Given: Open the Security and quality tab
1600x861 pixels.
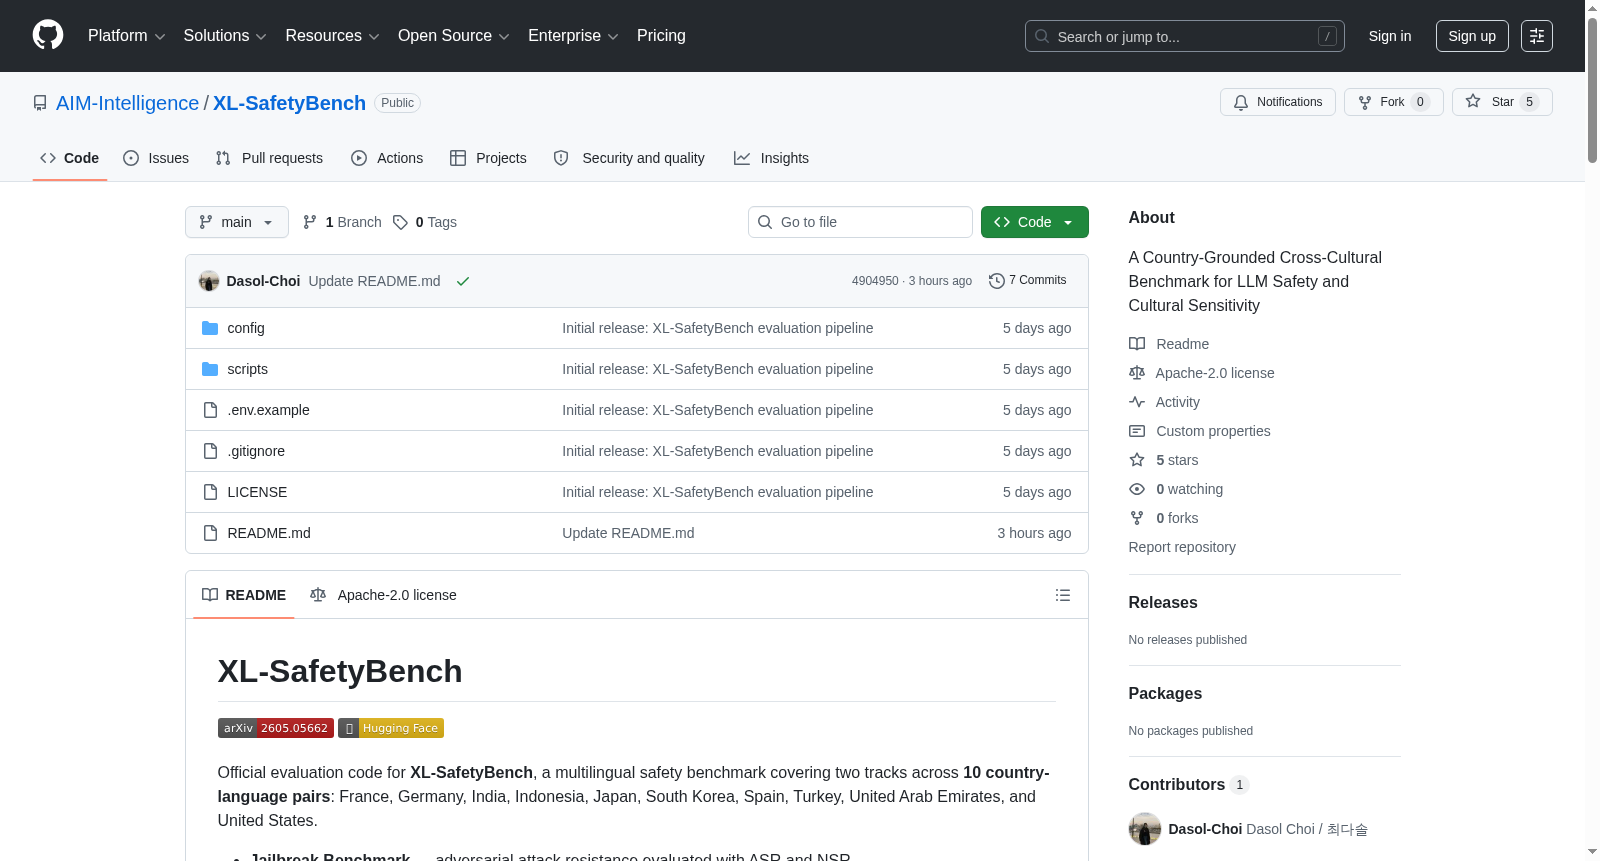Looking at the screenshot, I should coord(629,158).
